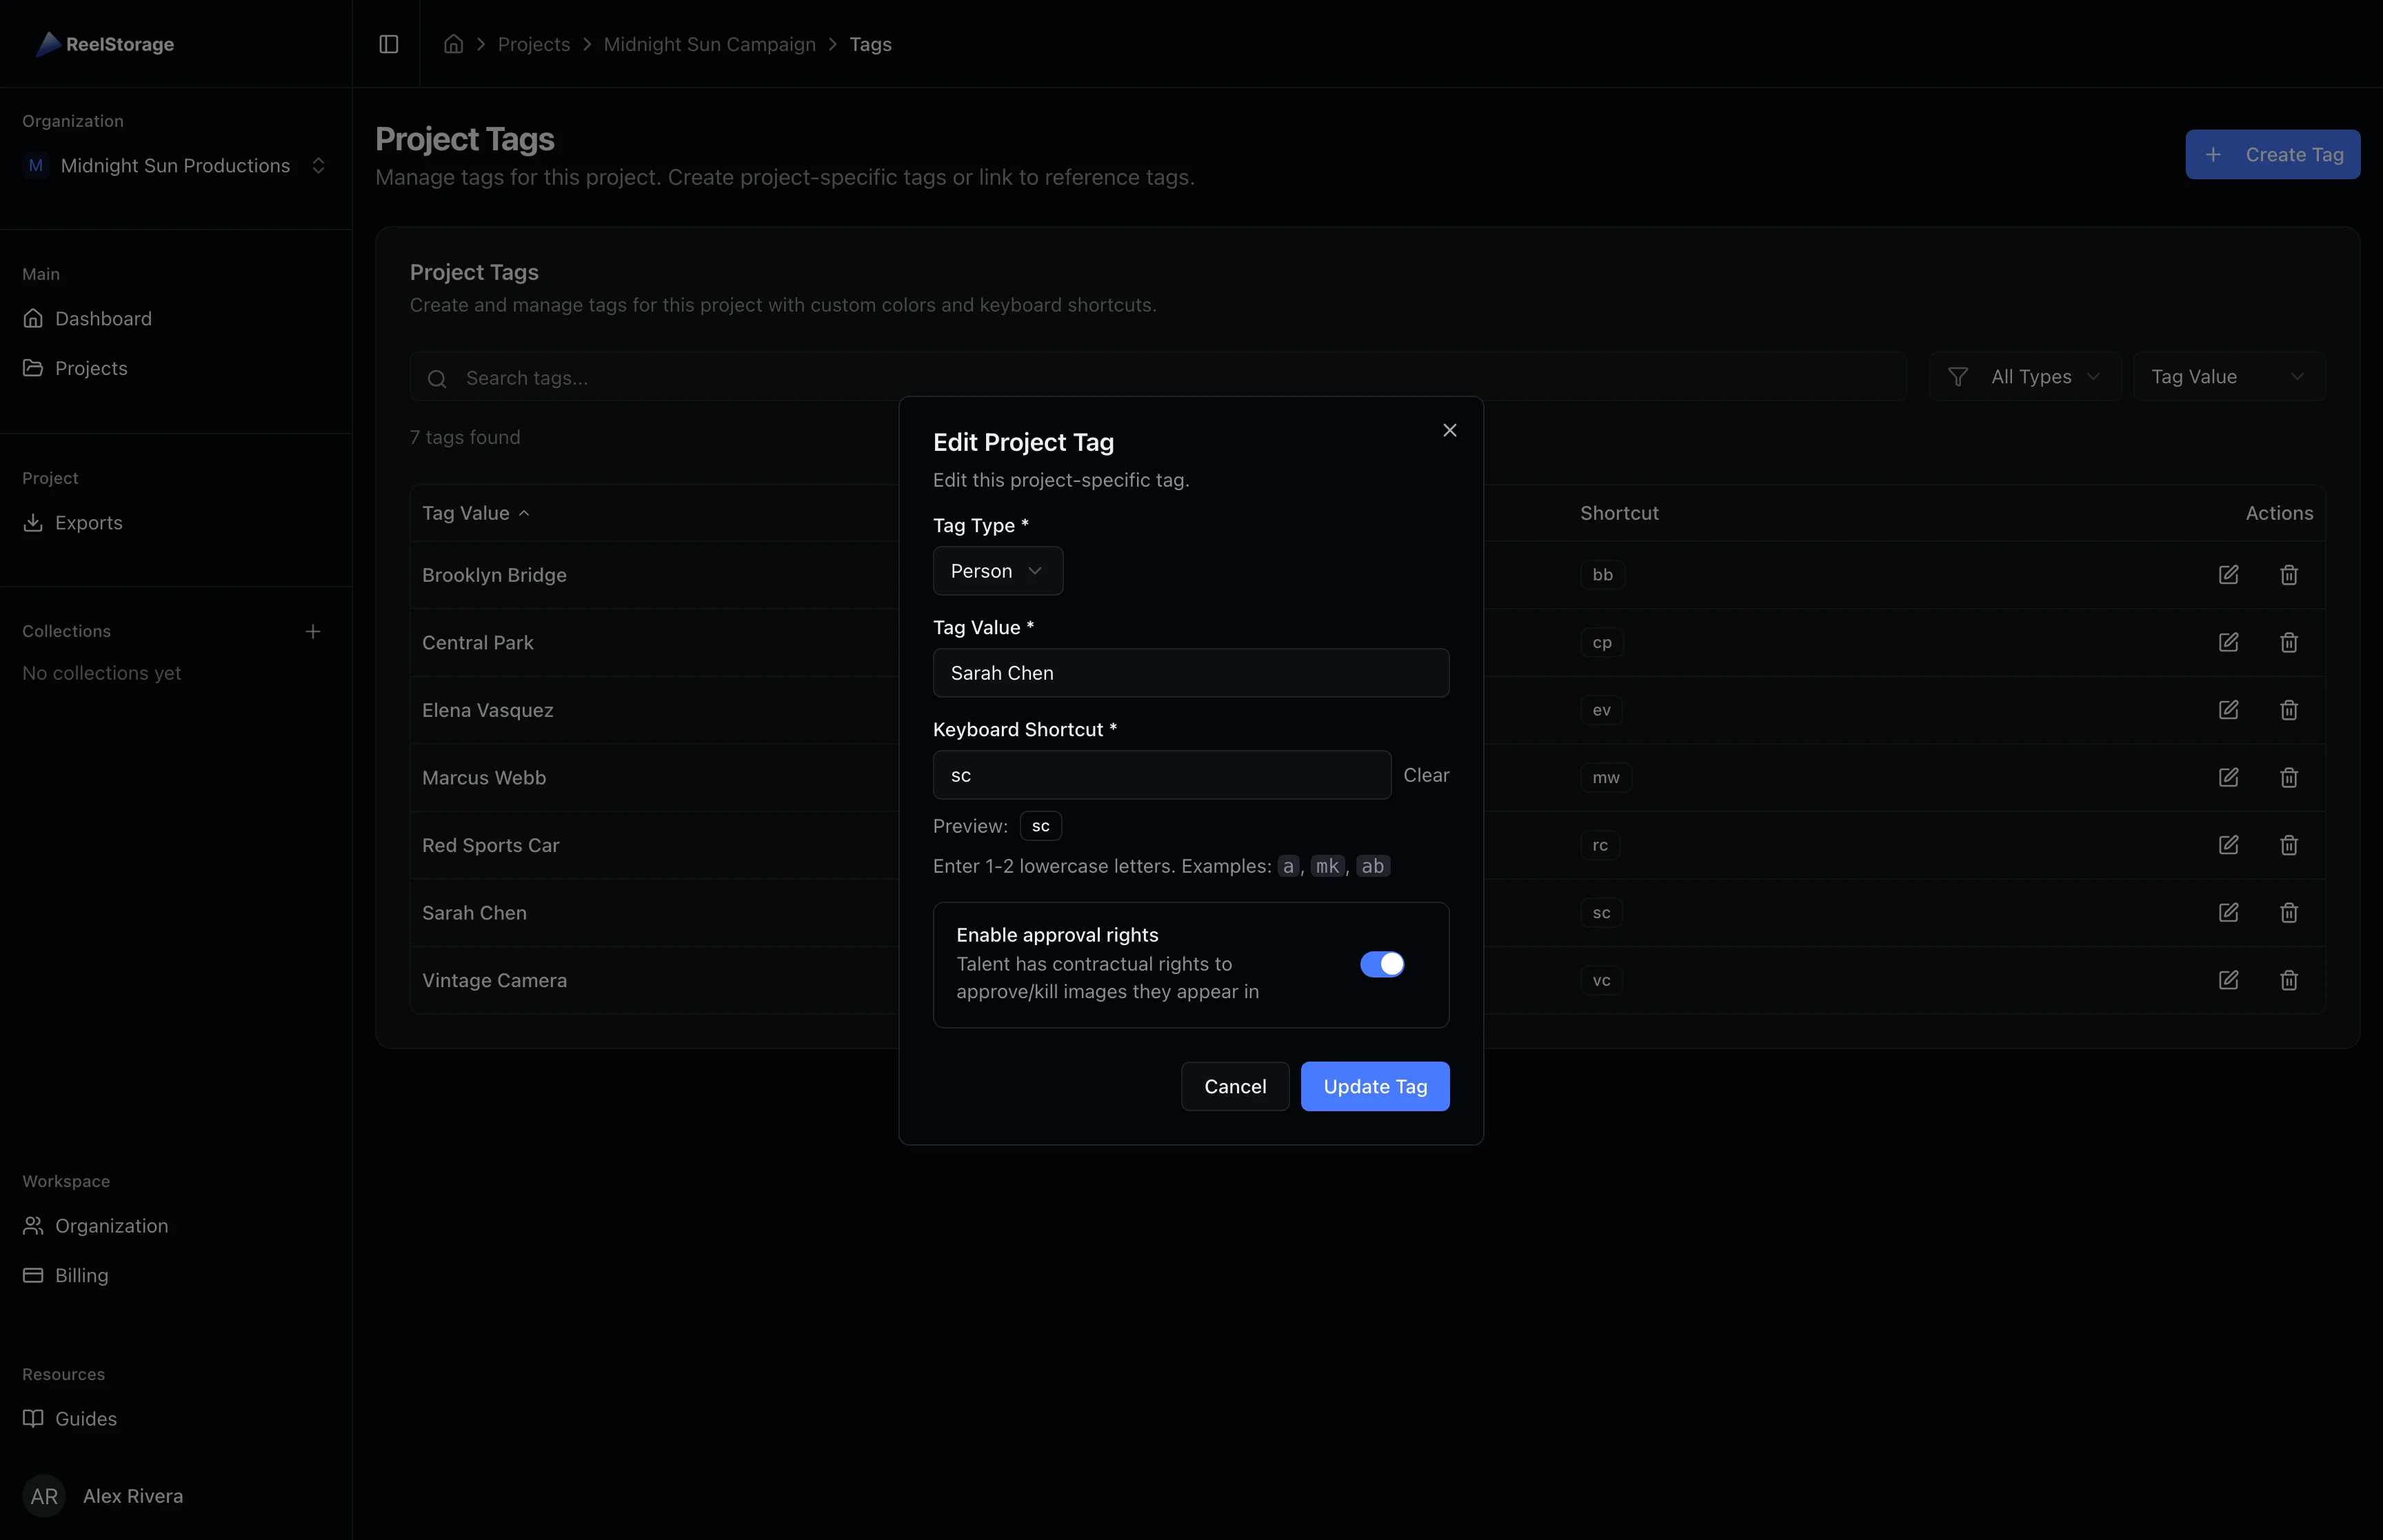Viewport: 2383px width, 1540px height.
Task: Clear the keyboard shortcut field
Action: pyautogui.click(x=1426, y=774)
